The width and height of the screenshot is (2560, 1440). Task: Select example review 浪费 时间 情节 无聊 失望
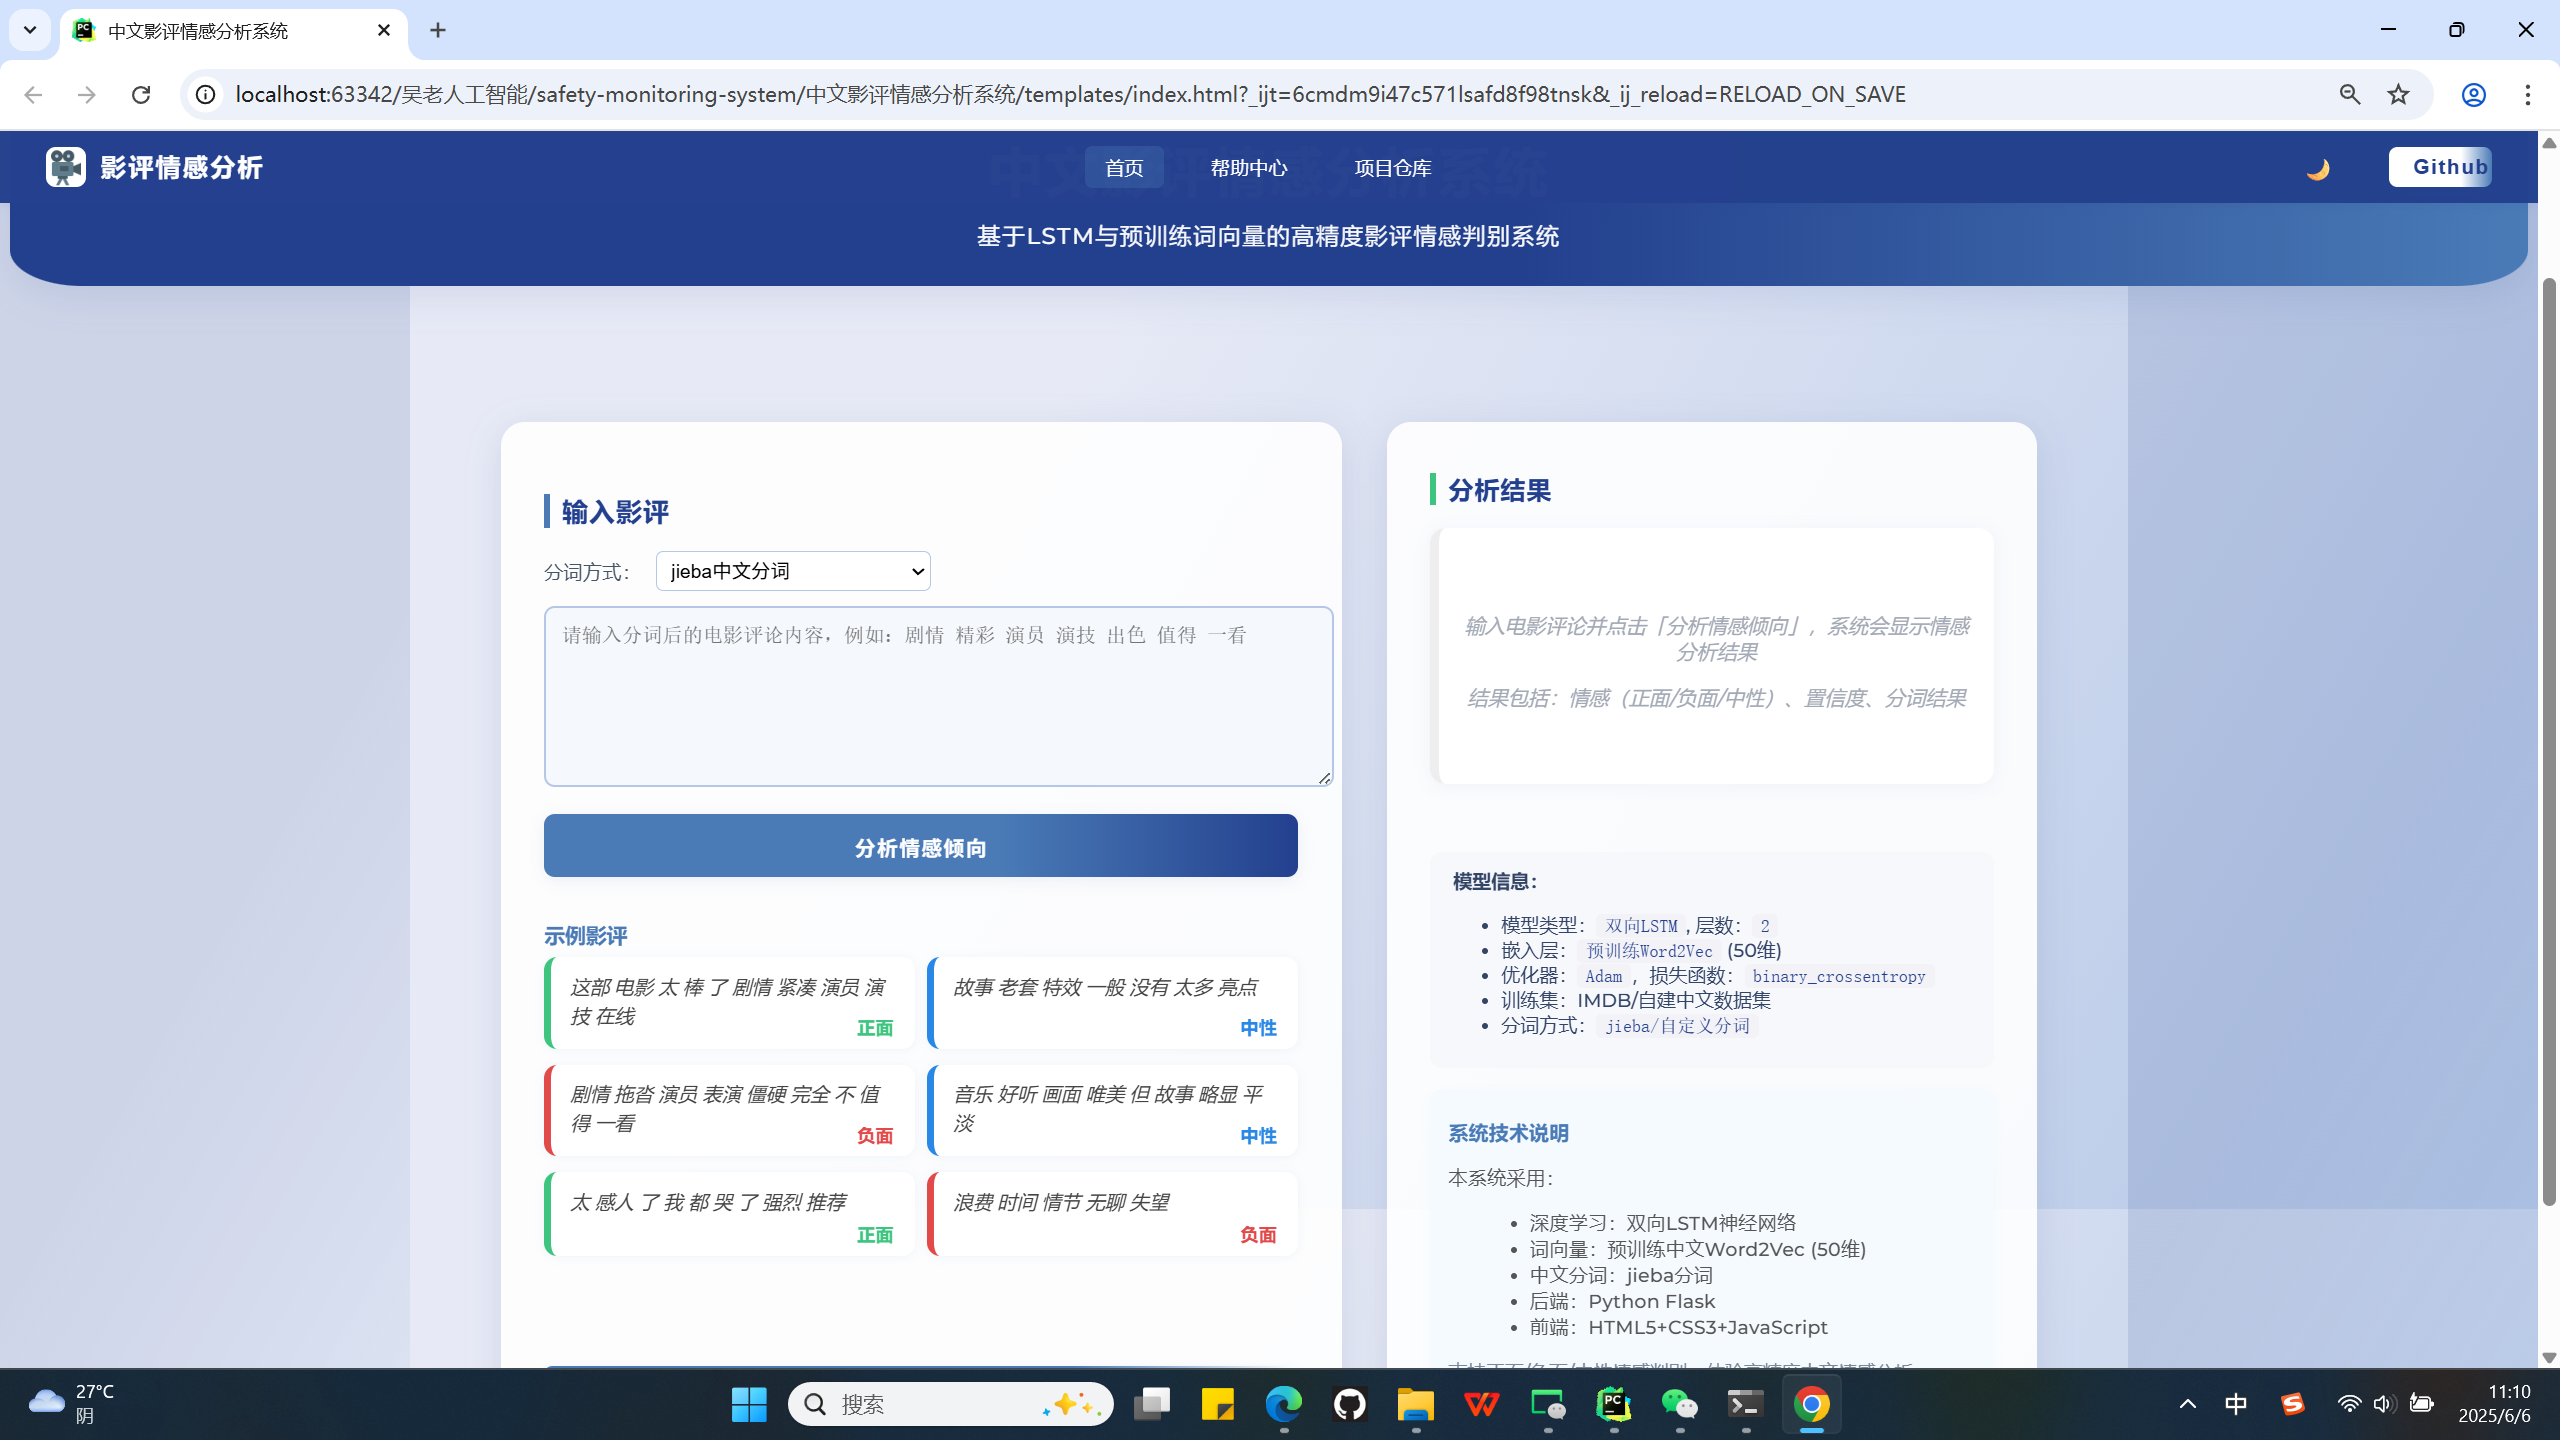(x=1112, y=1214)
